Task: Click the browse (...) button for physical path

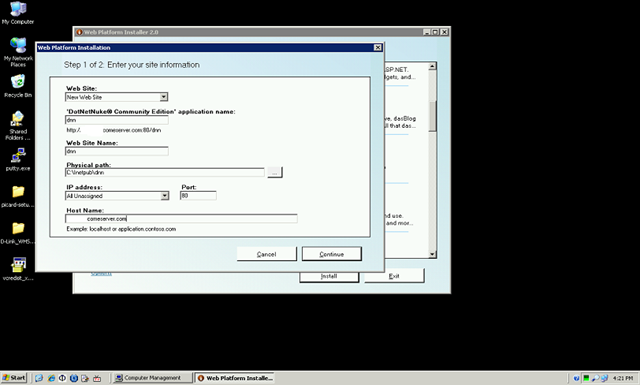Action: click(275, 173)
